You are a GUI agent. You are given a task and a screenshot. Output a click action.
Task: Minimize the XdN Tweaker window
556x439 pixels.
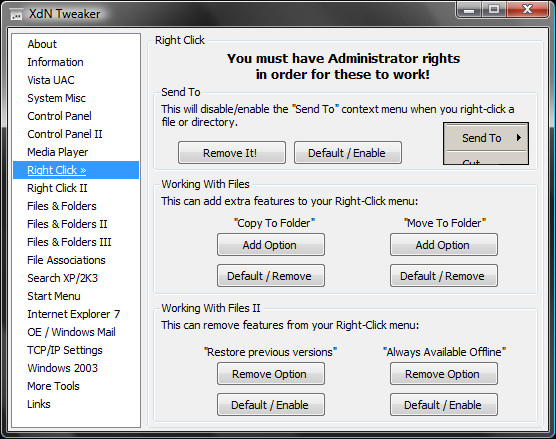469,10
